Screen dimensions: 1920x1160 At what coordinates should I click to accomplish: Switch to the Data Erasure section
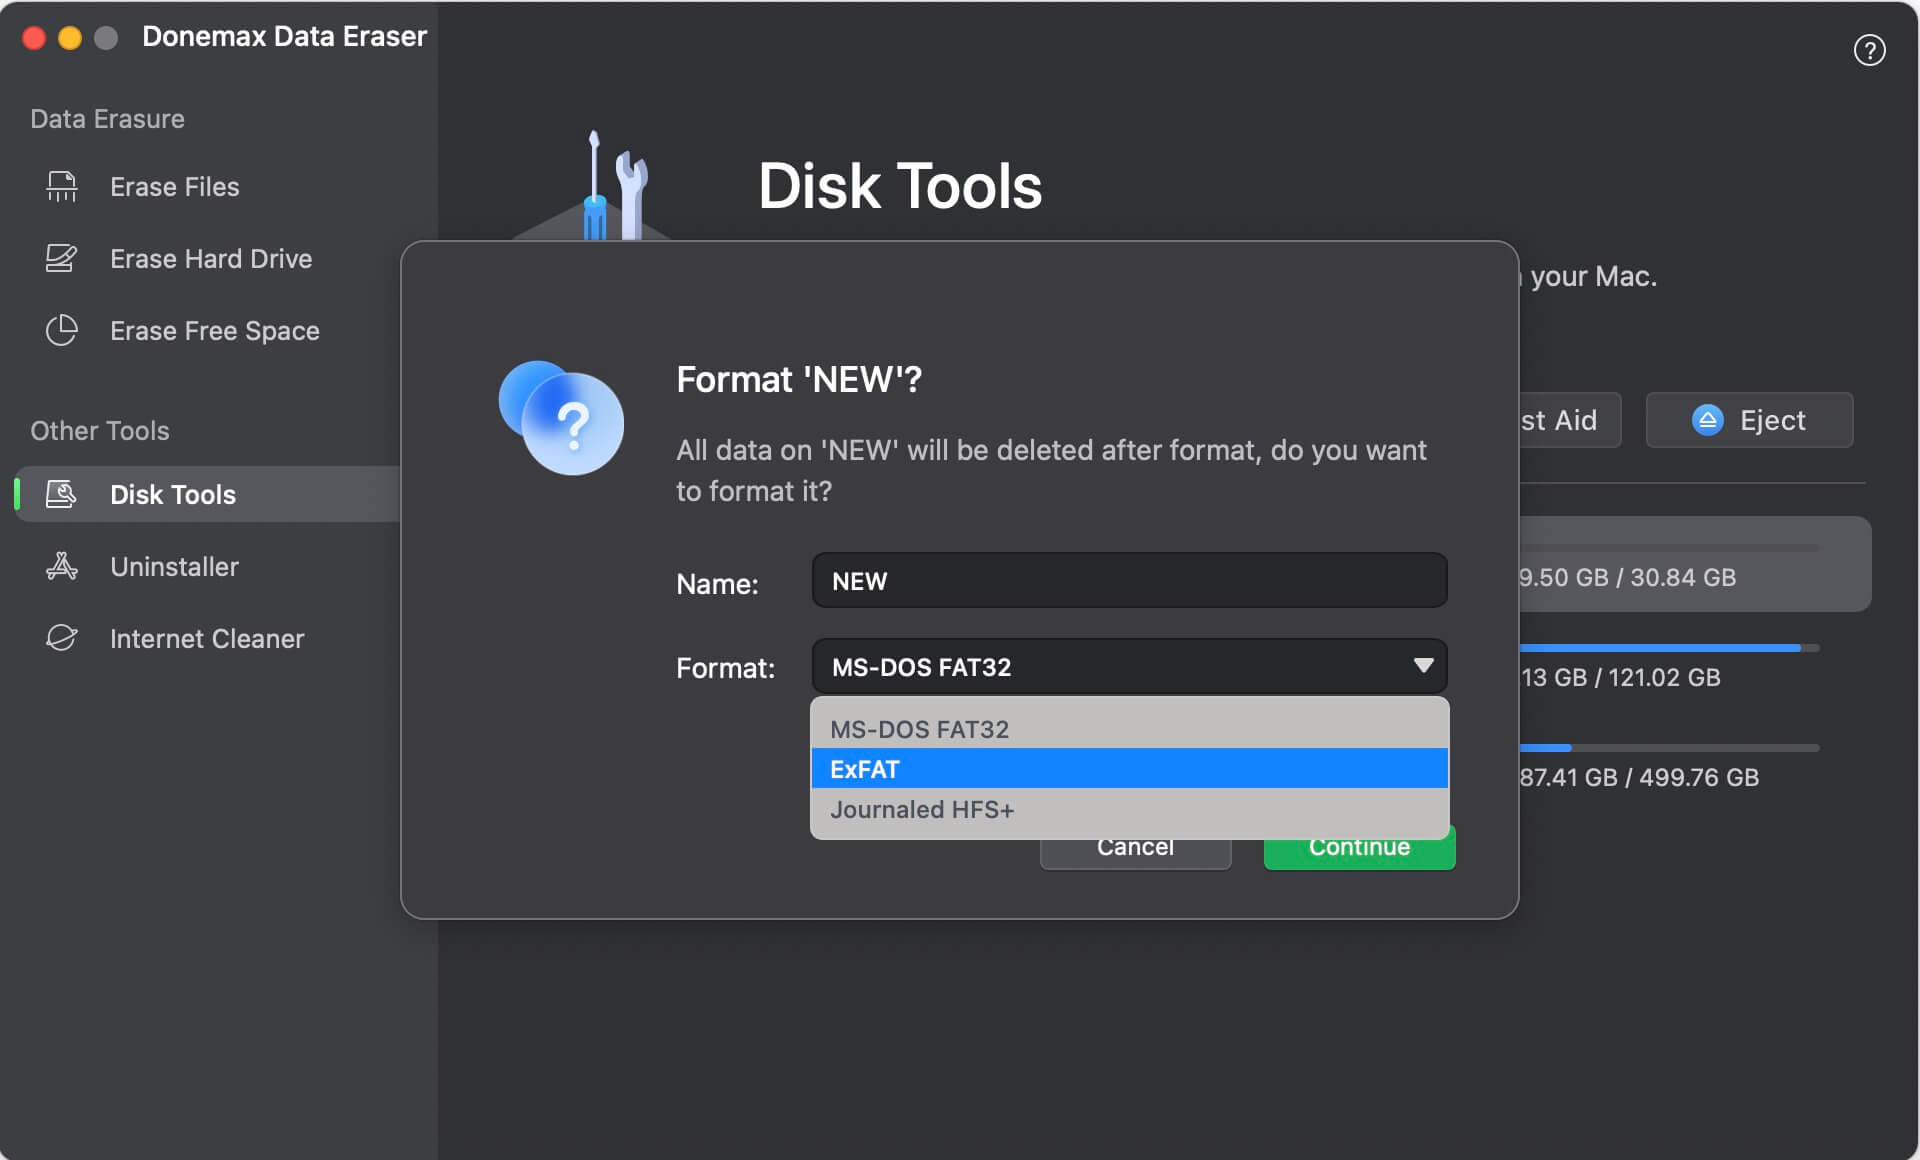click(107, 118)
